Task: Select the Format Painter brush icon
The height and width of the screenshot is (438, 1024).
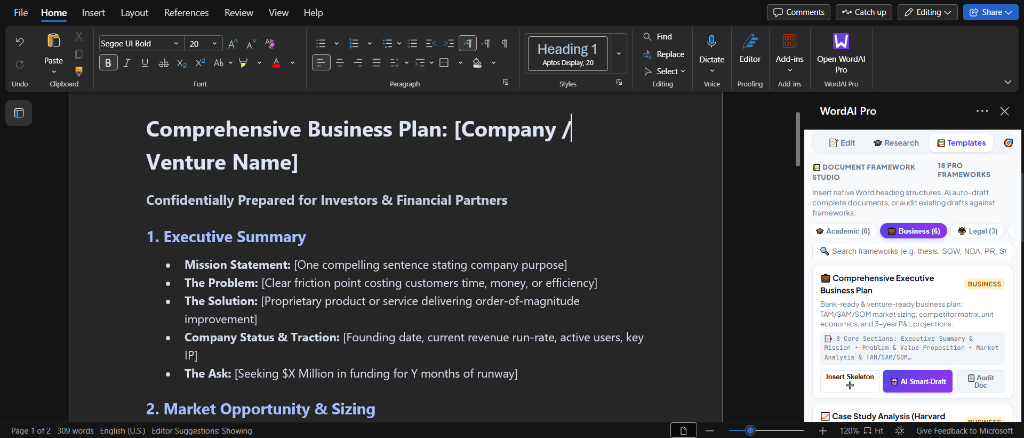Action: pyautogui.click(x=79, y=70)
